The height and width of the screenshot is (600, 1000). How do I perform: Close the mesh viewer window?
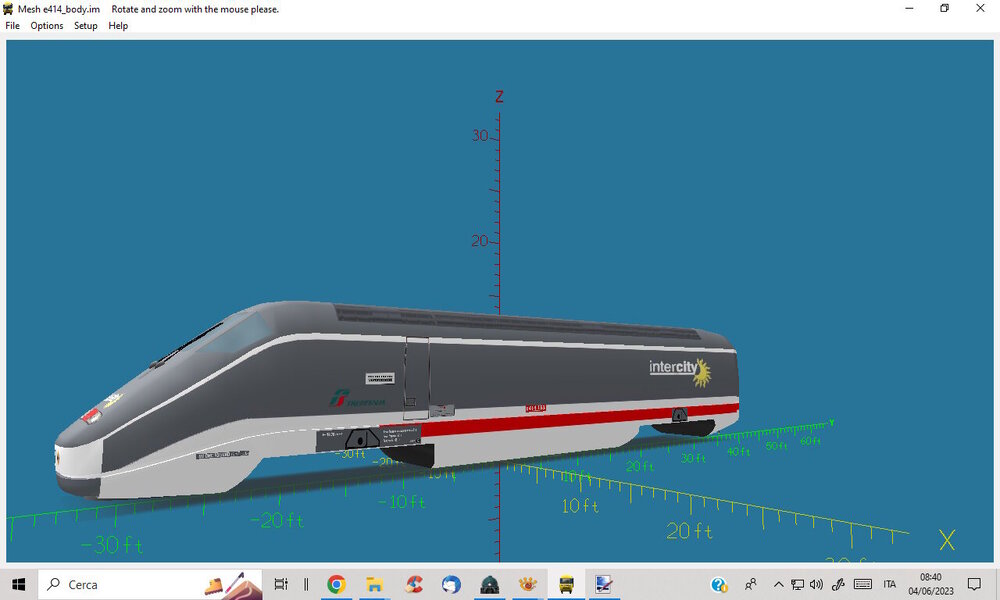[980, 8]
